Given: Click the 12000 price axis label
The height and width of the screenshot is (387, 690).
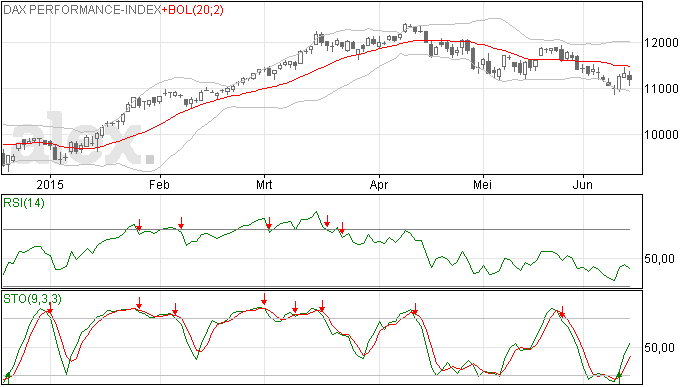Looking at the screenshot, I should coord(661,43).
